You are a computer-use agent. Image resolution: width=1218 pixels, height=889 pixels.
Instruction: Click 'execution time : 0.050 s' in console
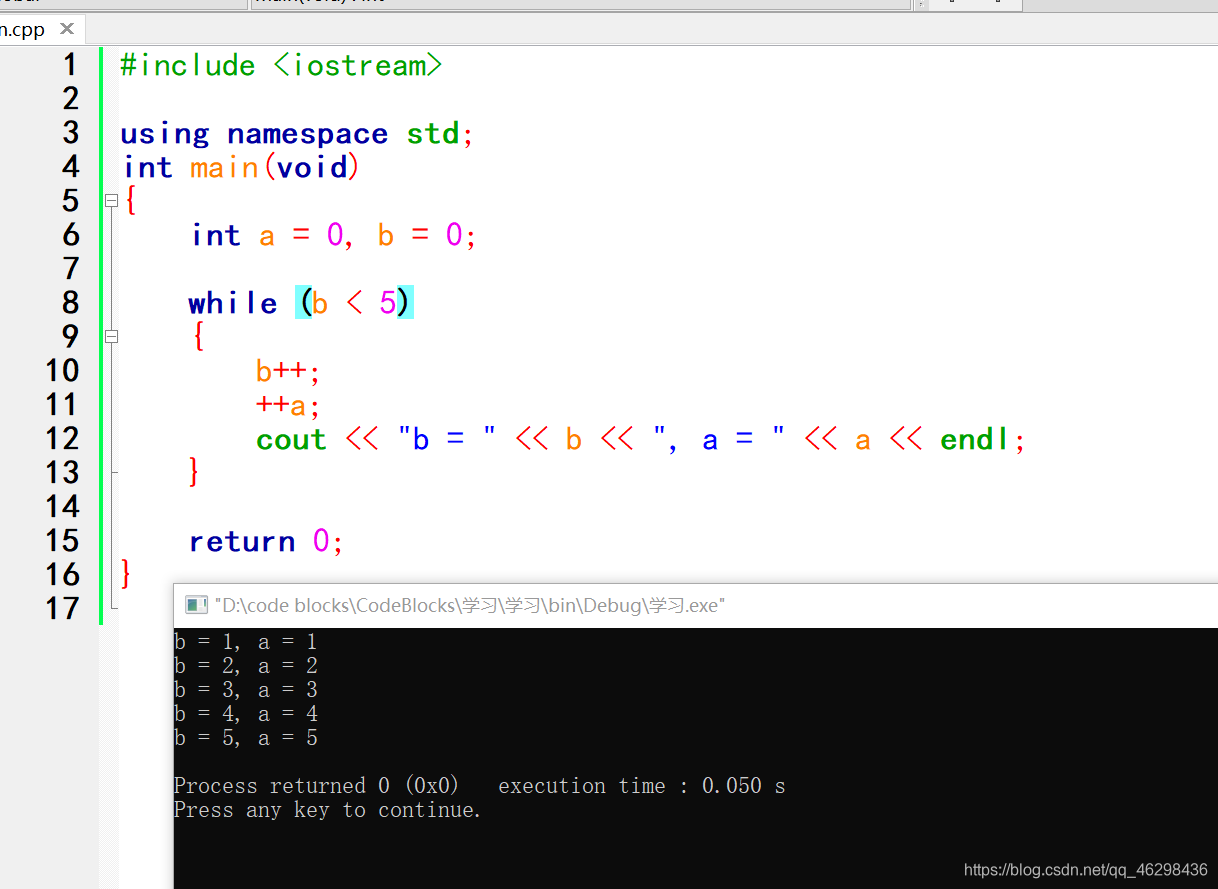tap(642, 786)
